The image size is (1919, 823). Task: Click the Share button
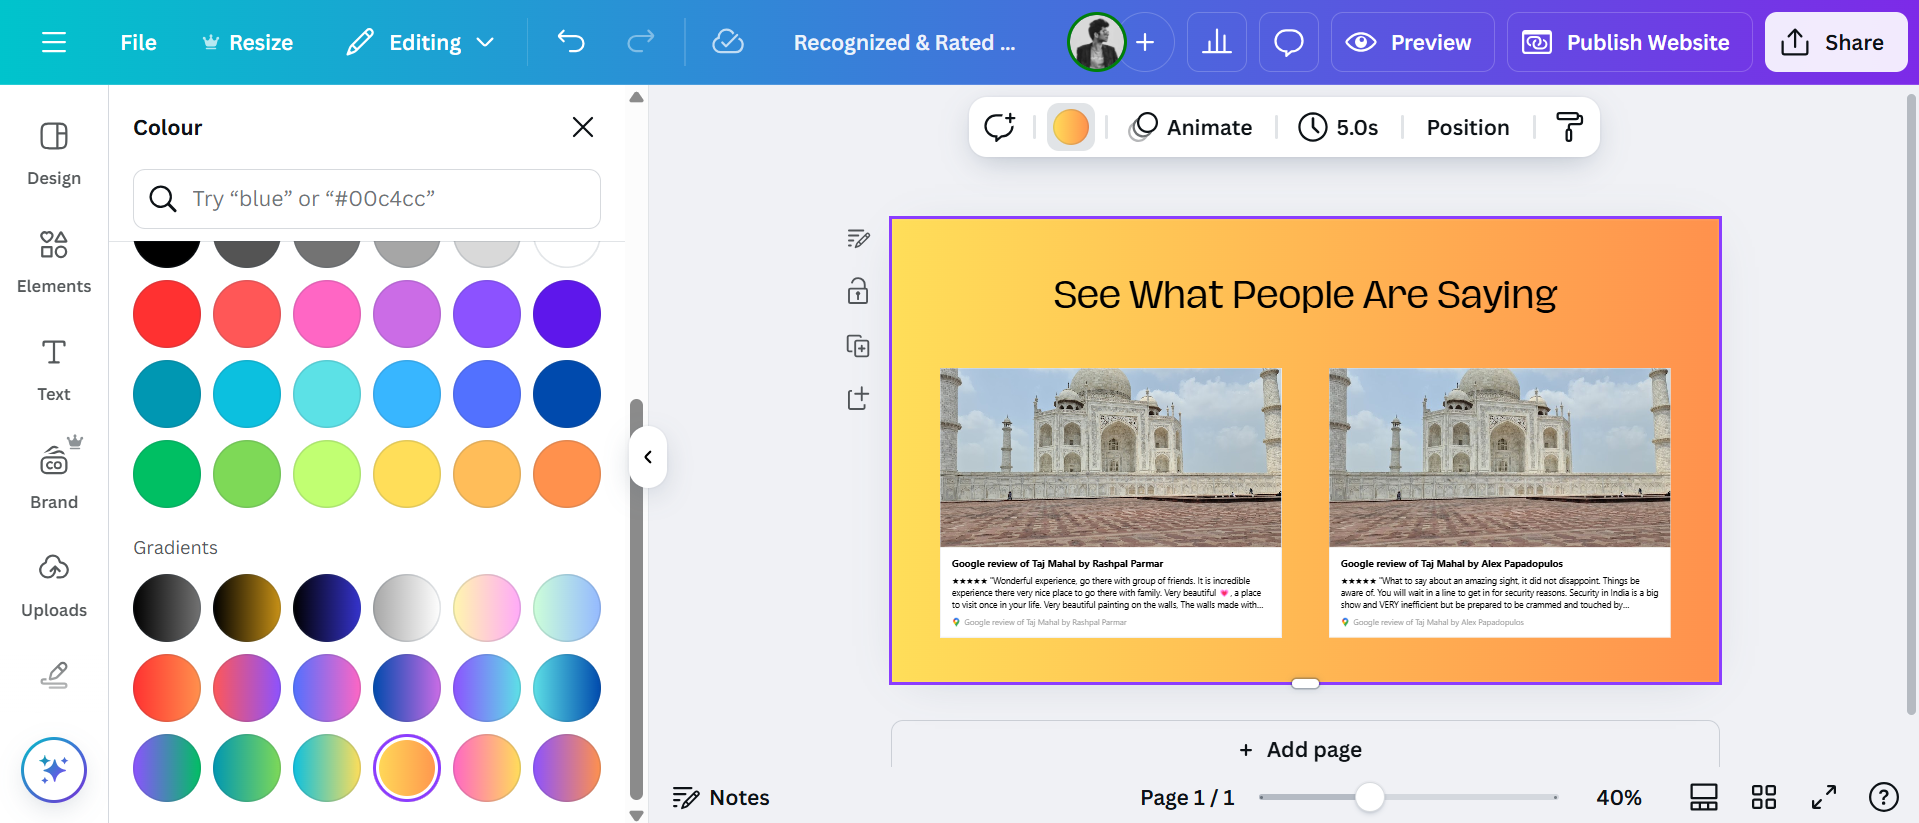1836,42
